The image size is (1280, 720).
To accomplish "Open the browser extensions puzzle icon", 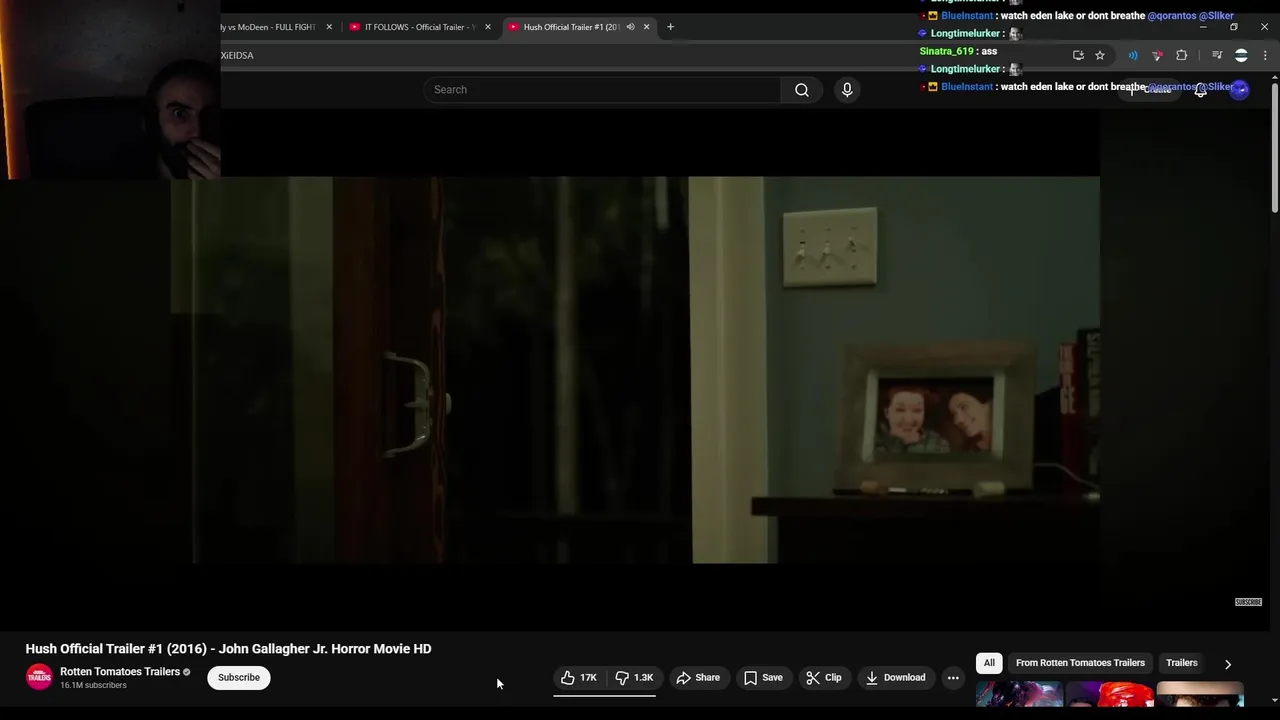I will click(1181, 55).
